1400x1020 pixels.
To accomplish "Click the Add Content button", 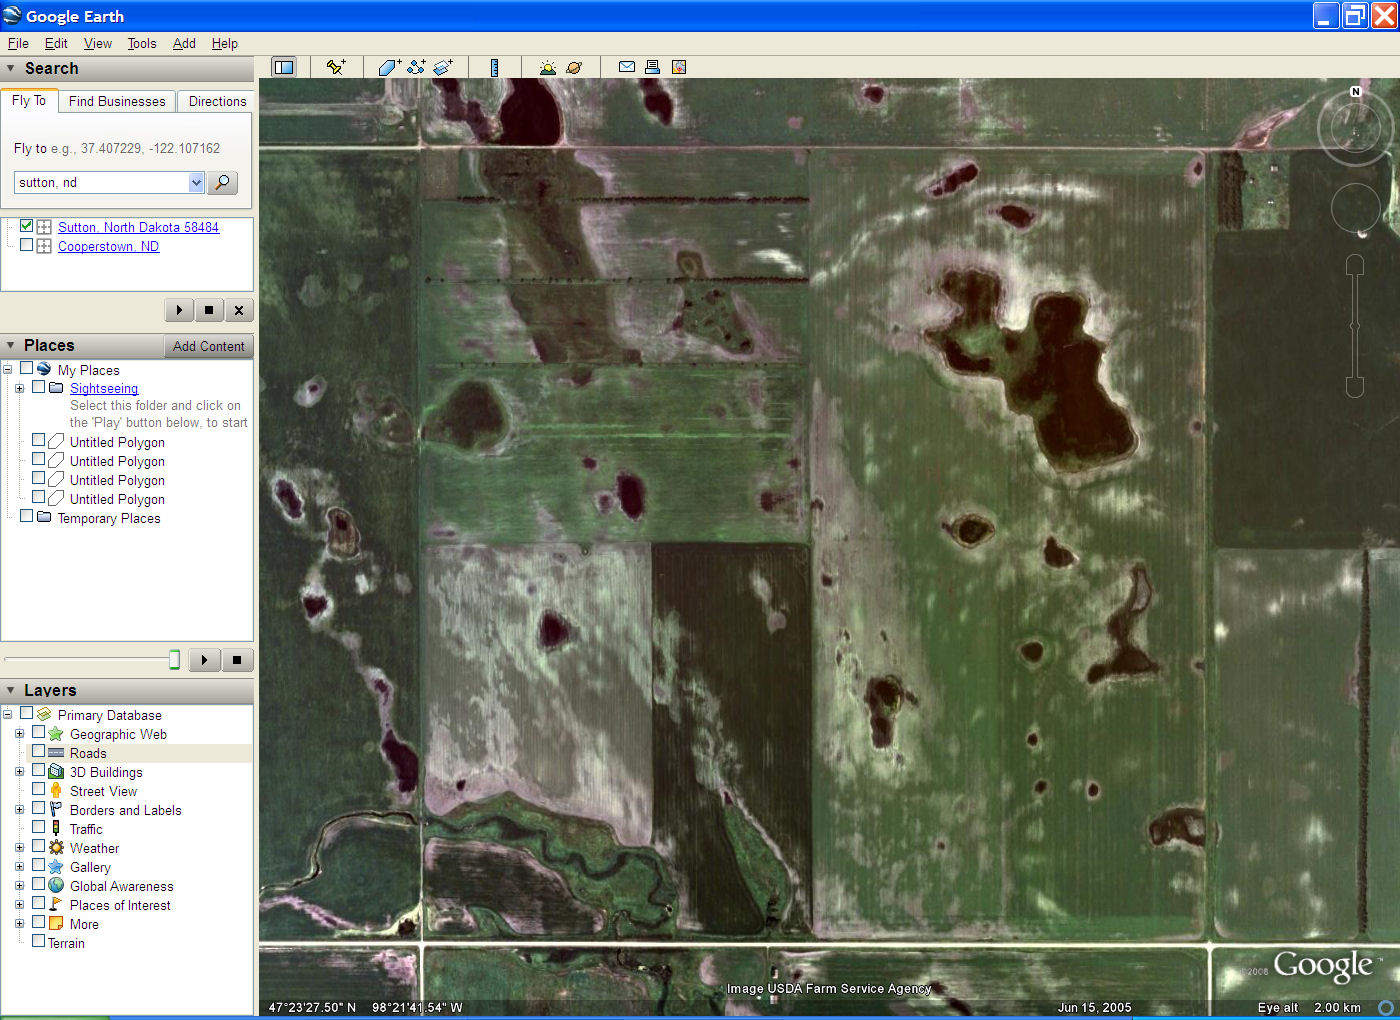I will [208, 346].
